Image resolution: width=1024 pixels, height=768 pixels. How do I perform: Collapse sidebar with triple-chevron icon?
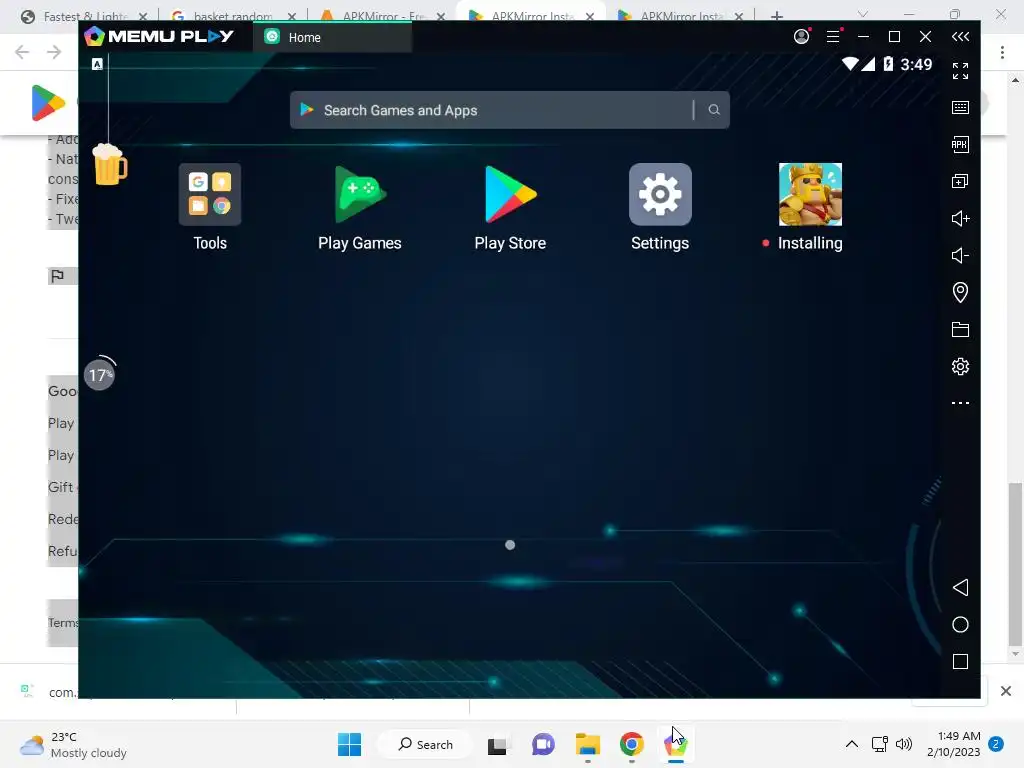pos(960,37)
